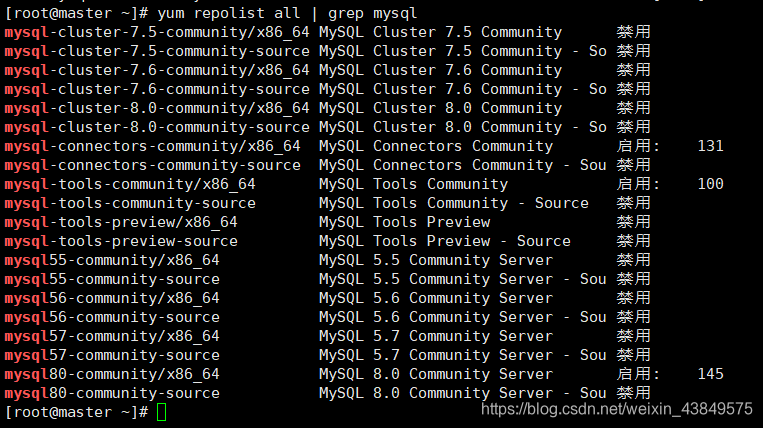Select repo id 'mysql56-community-source'
The height and width of the screenshot is (428, 763).
112,317
